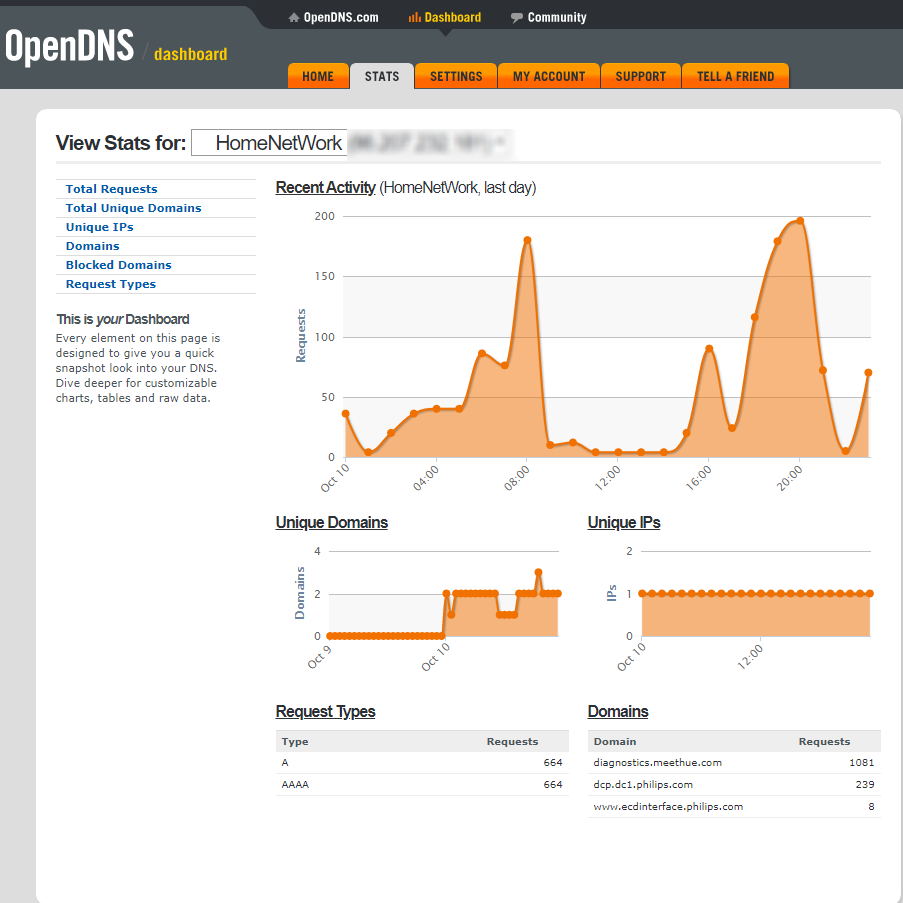Open Domains sidebar link

[93, 246]
